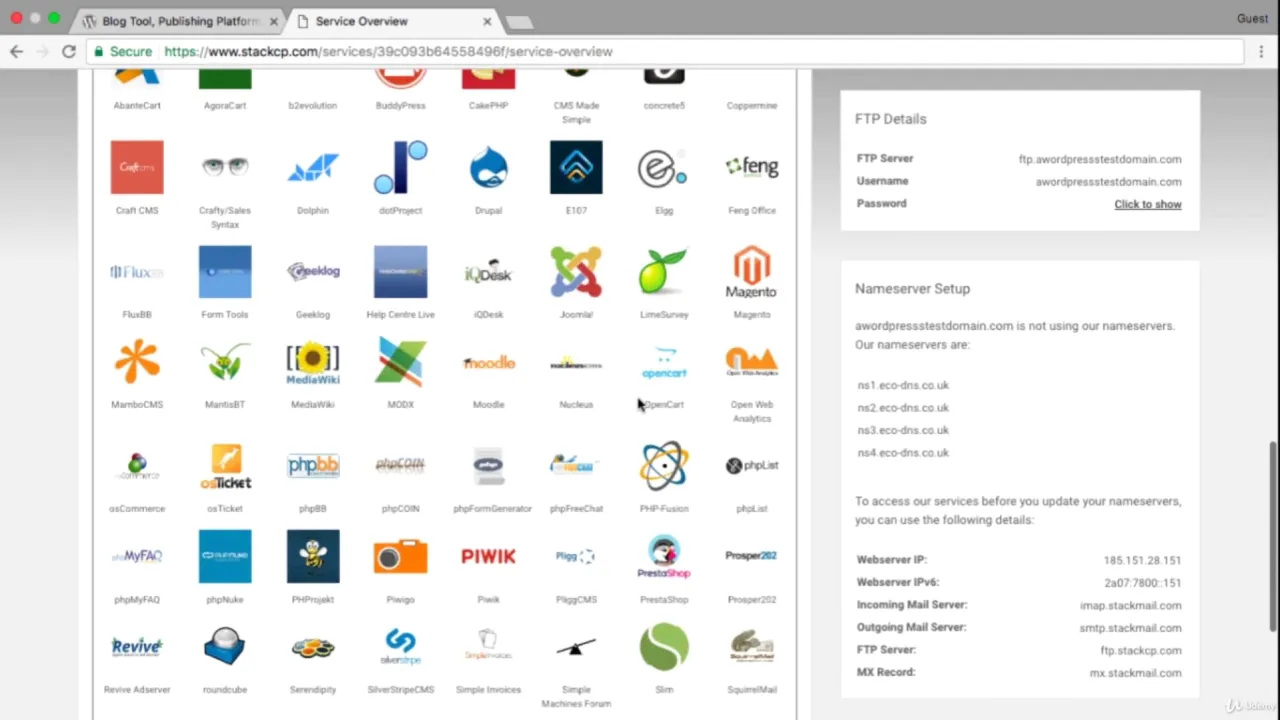Select the MantisBT icon
Screen dimensions: 1280x720
click(225, 362)
